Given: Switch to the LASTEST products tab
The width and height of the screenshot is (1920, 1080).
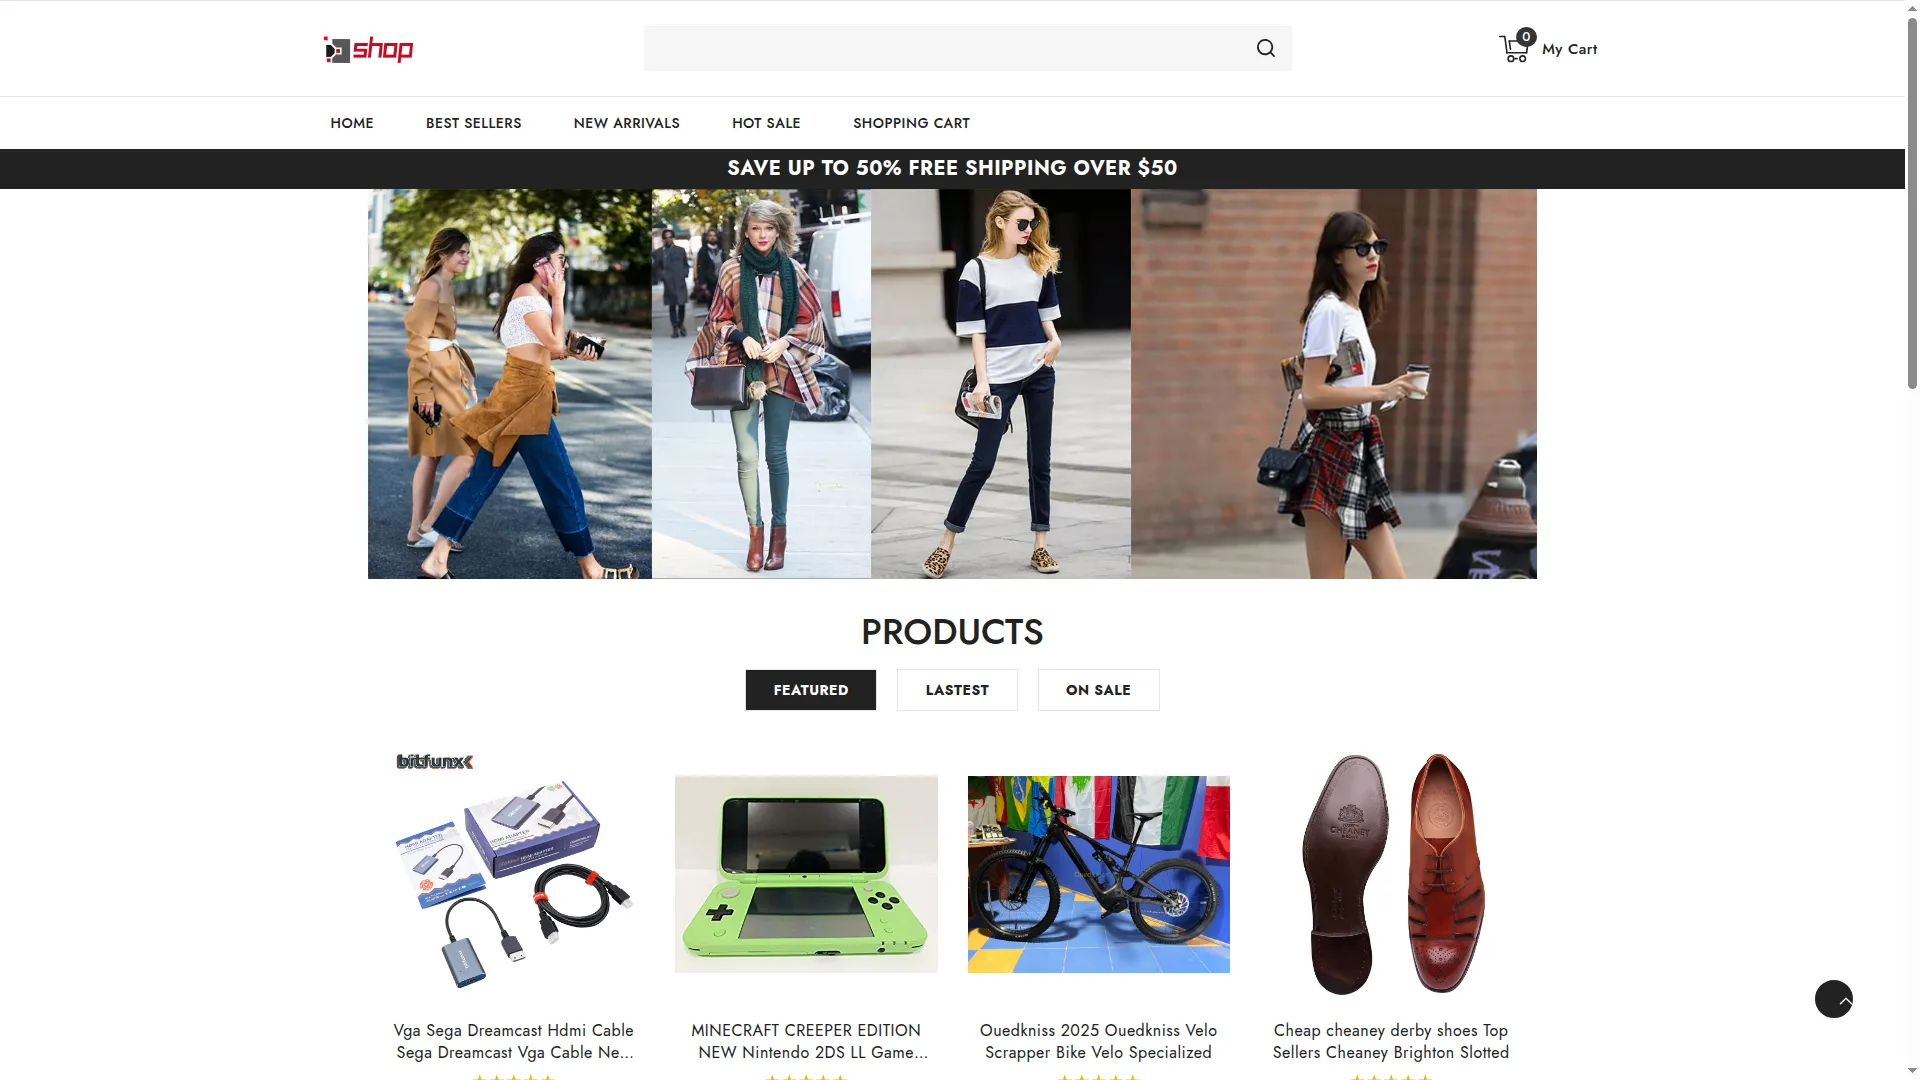Looking at the screenshot, I should click(x=957, y=690).
